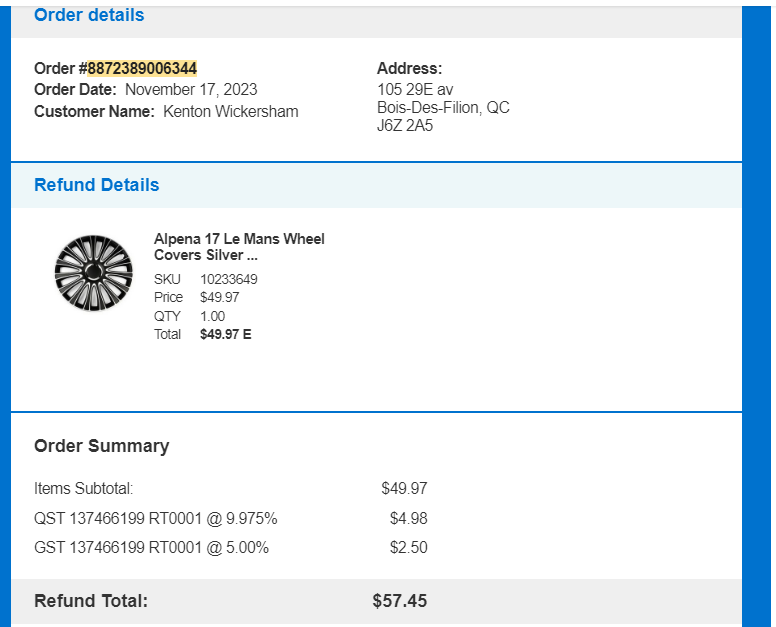Viewport: 776px width, 627px height.
Task: Click the postal code J6Z 2A5
Action: (x=405, y=126)
